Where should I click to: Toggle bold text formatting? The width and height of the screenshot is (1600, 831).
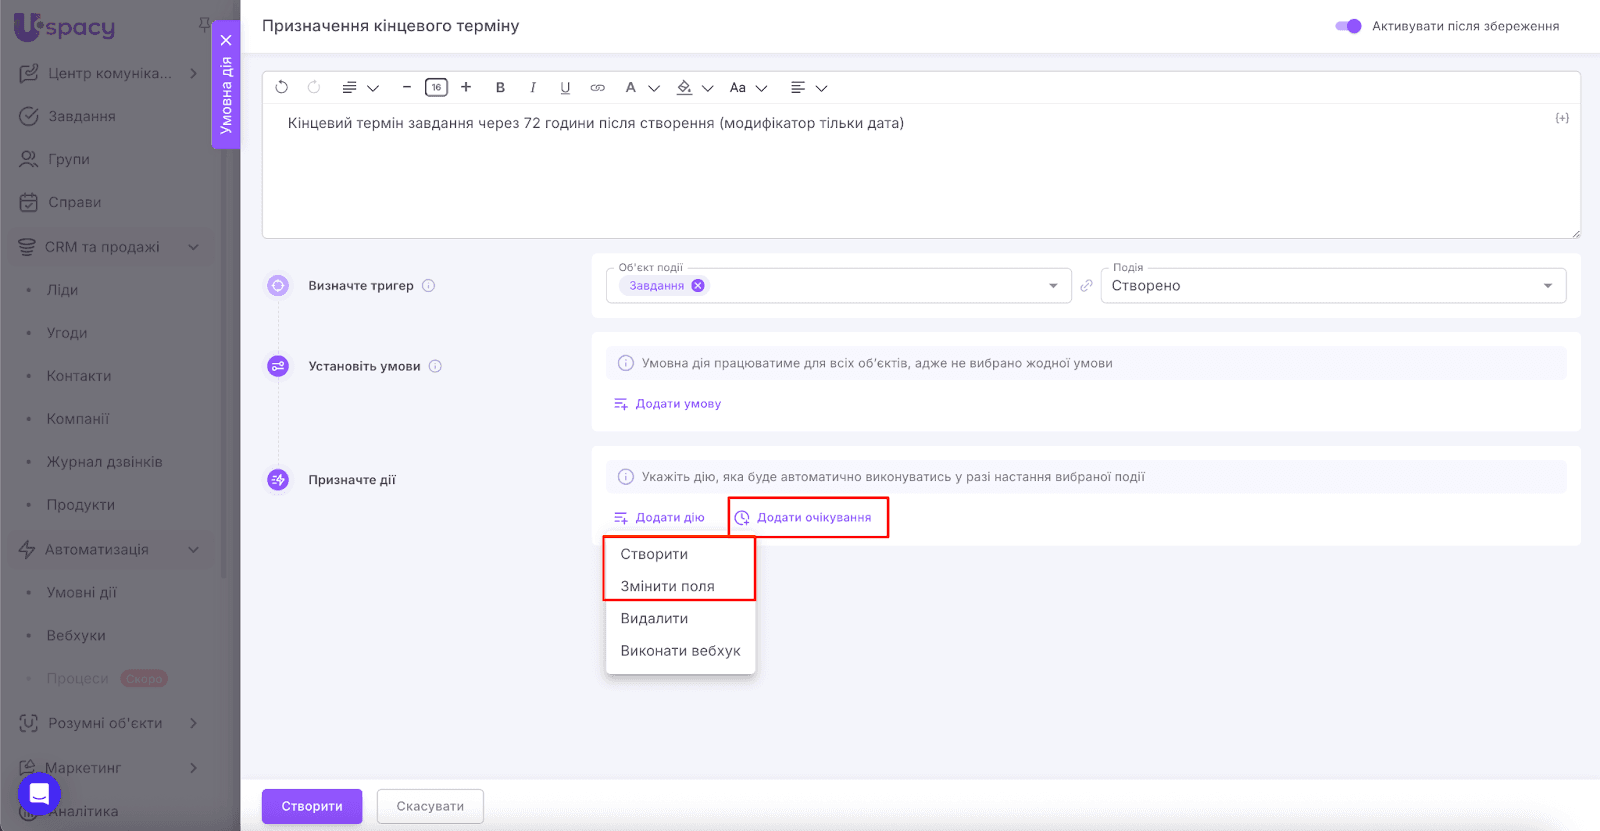click(500, 88)
